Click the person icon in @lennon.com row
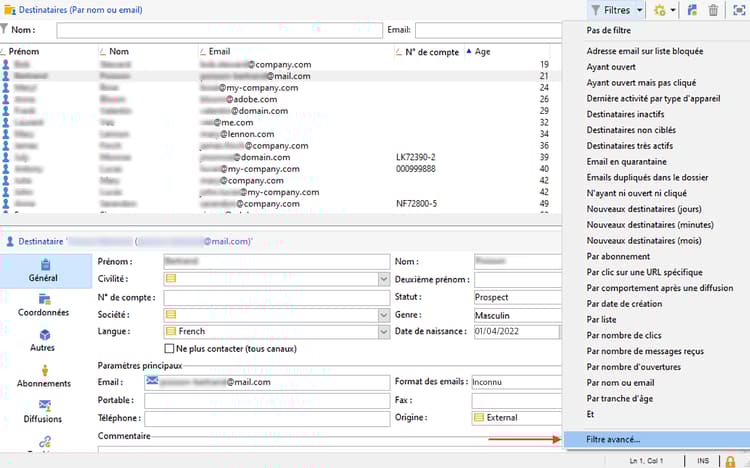The height and width of the screenshot is (468, 750). (5, 134)
